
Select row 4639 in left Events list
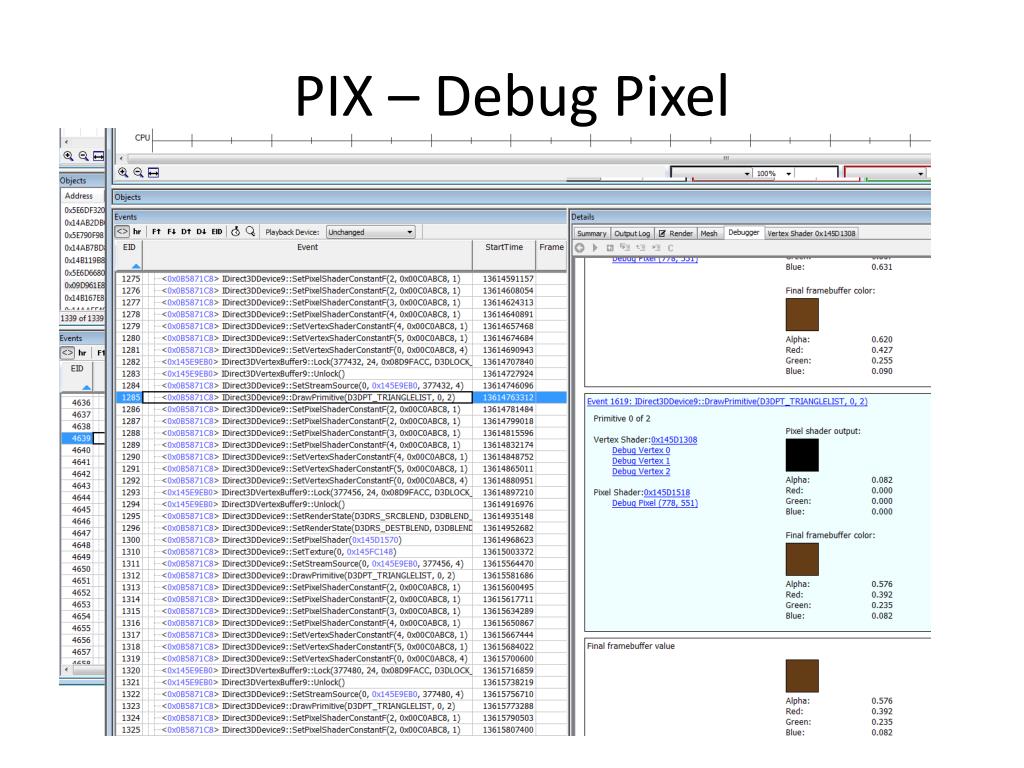[x=82, y=438]
